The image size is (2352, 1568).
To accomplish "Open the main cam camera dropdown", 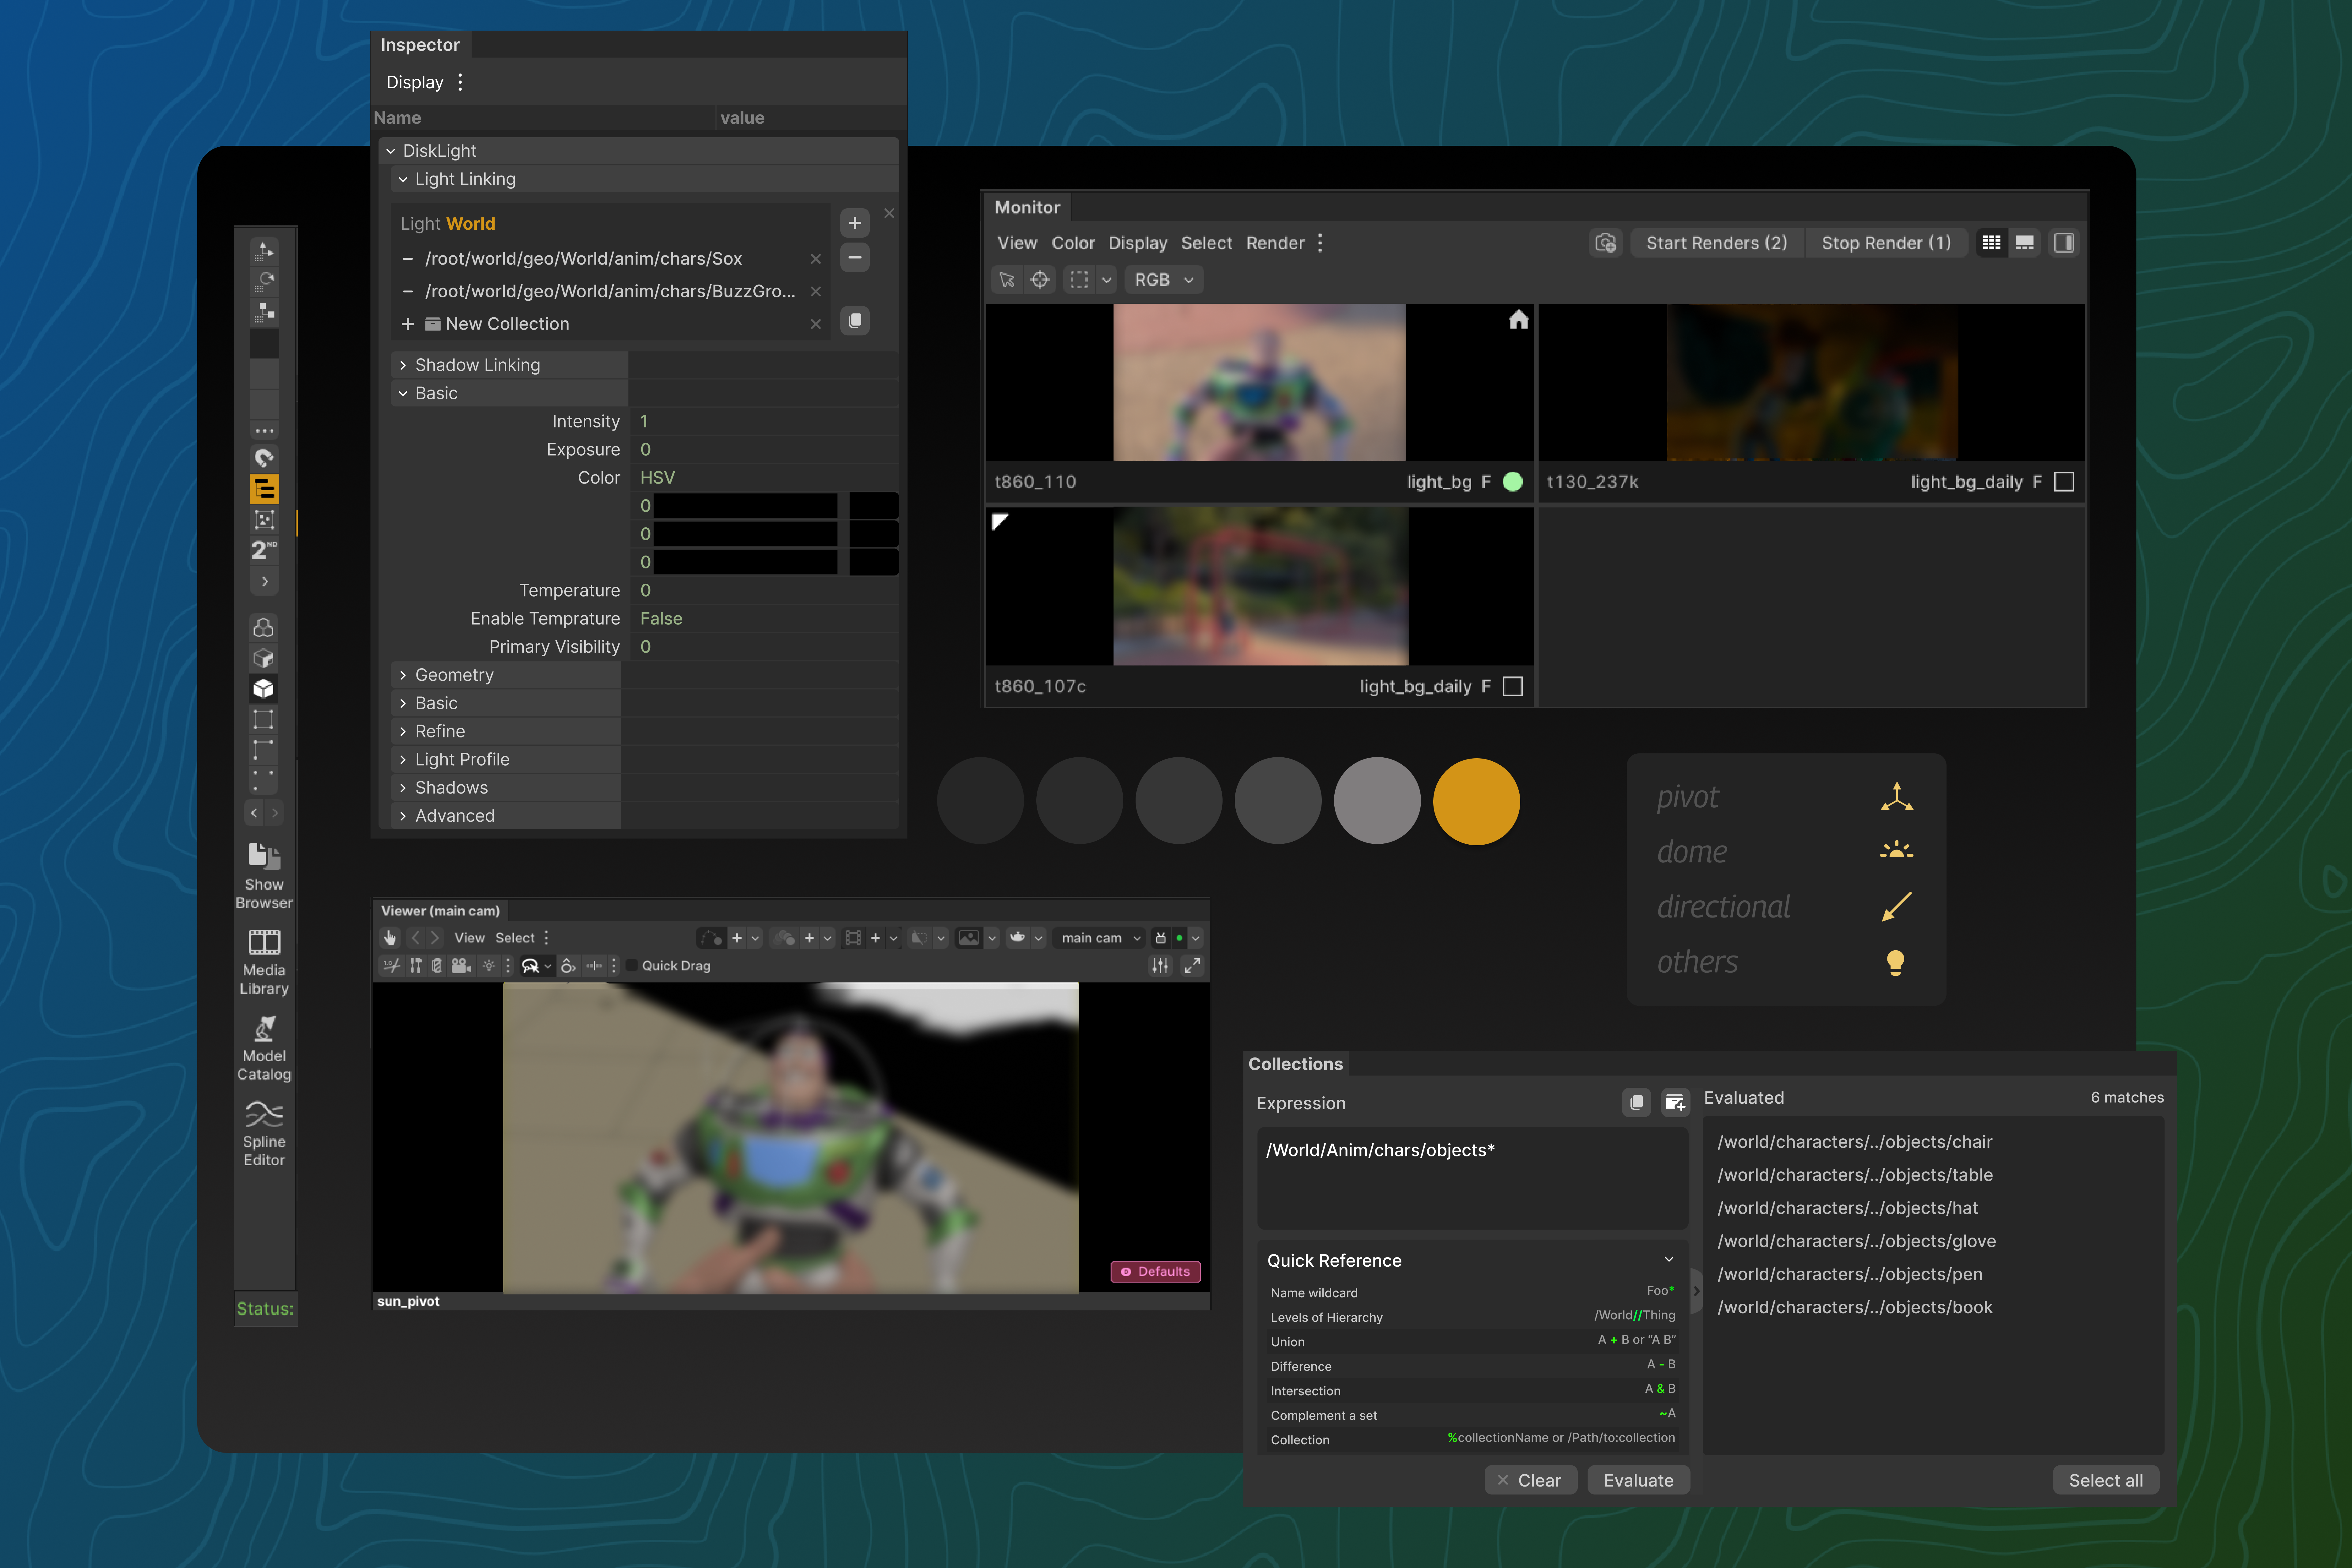I will [1100, 938].
